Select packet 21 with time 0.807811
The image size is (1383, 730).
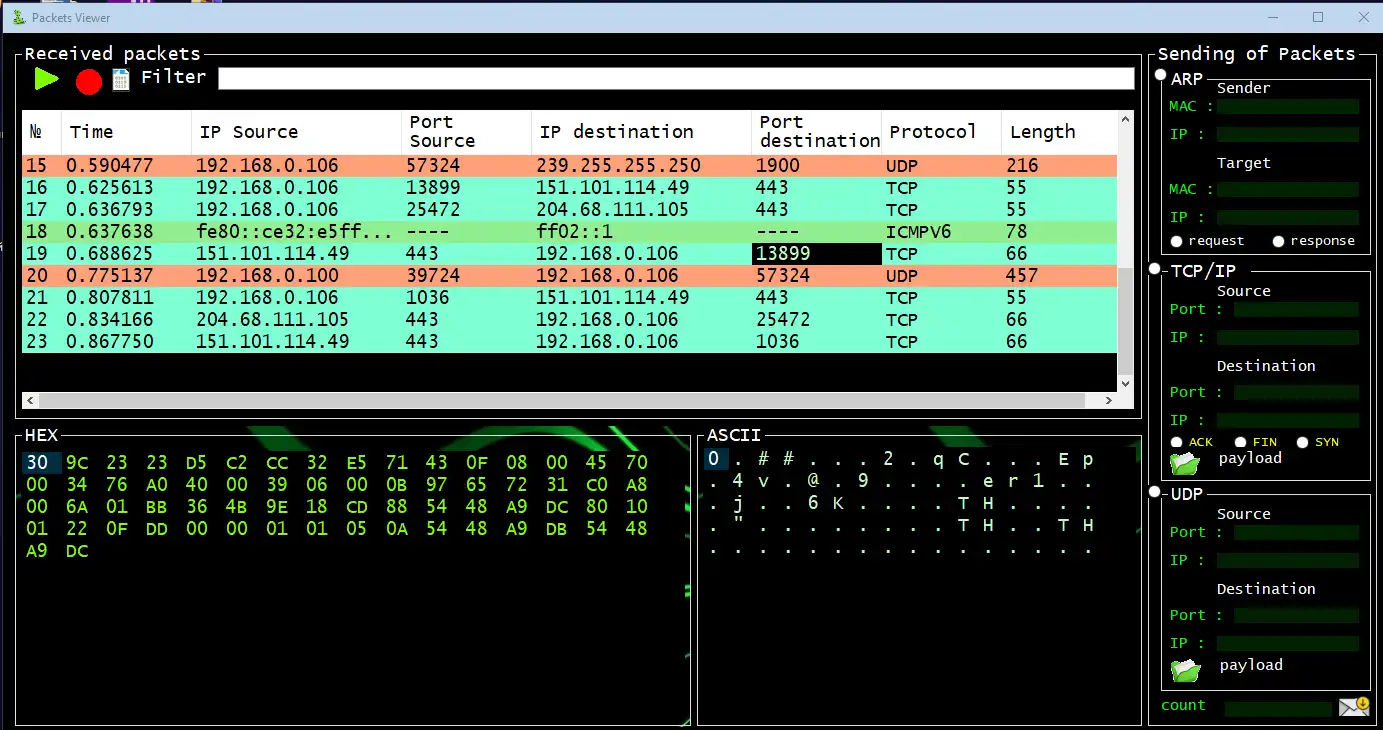click(569, 298)
